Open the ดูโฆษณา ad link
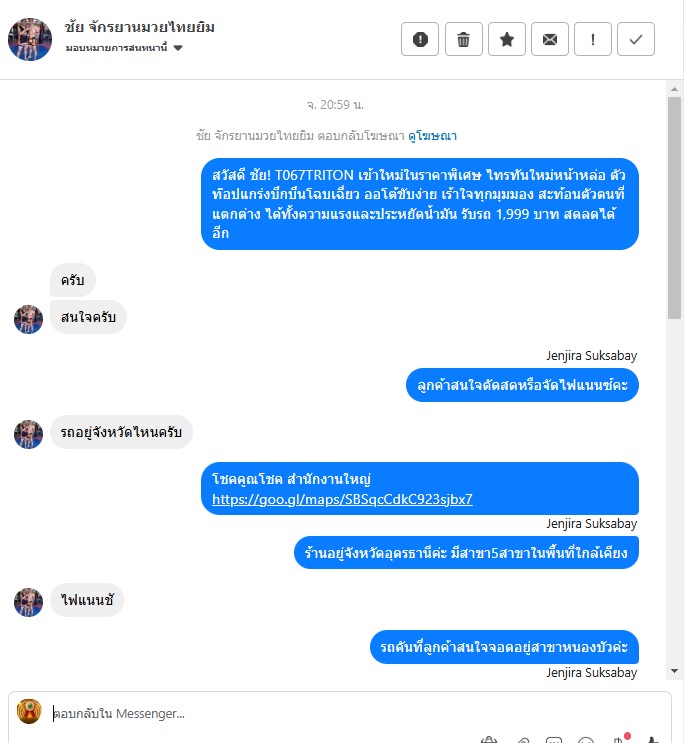This screenshot has width=684, height=743. pyautogui.click(x=432, y=136)
